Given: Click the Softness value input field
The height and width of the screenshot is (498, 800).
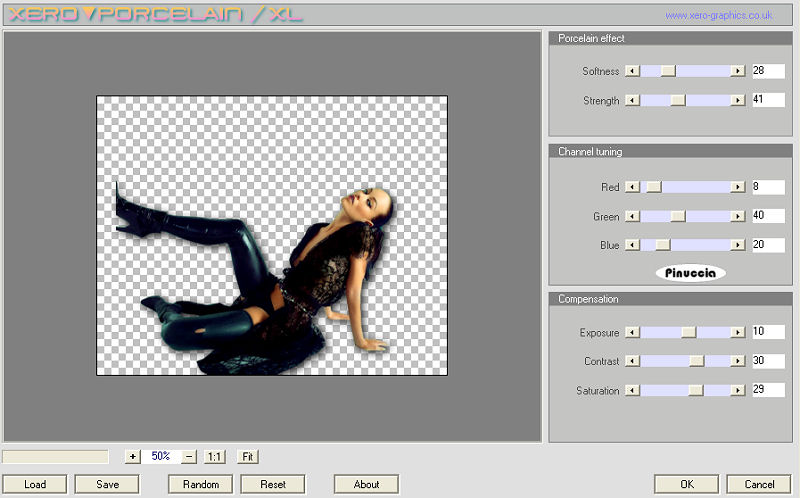Looking at the screenshot, I should [x=768, y=72].
